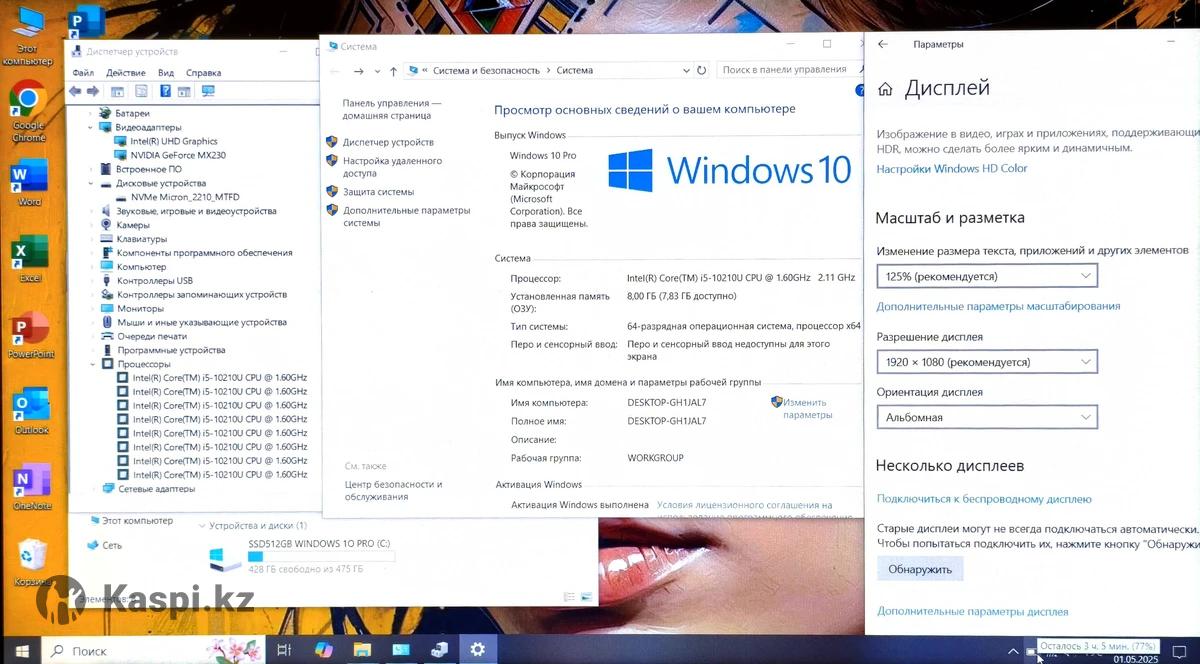Open the Этот компьютер desktop icon
The image size is (1200, 664).
click(27, 35)
